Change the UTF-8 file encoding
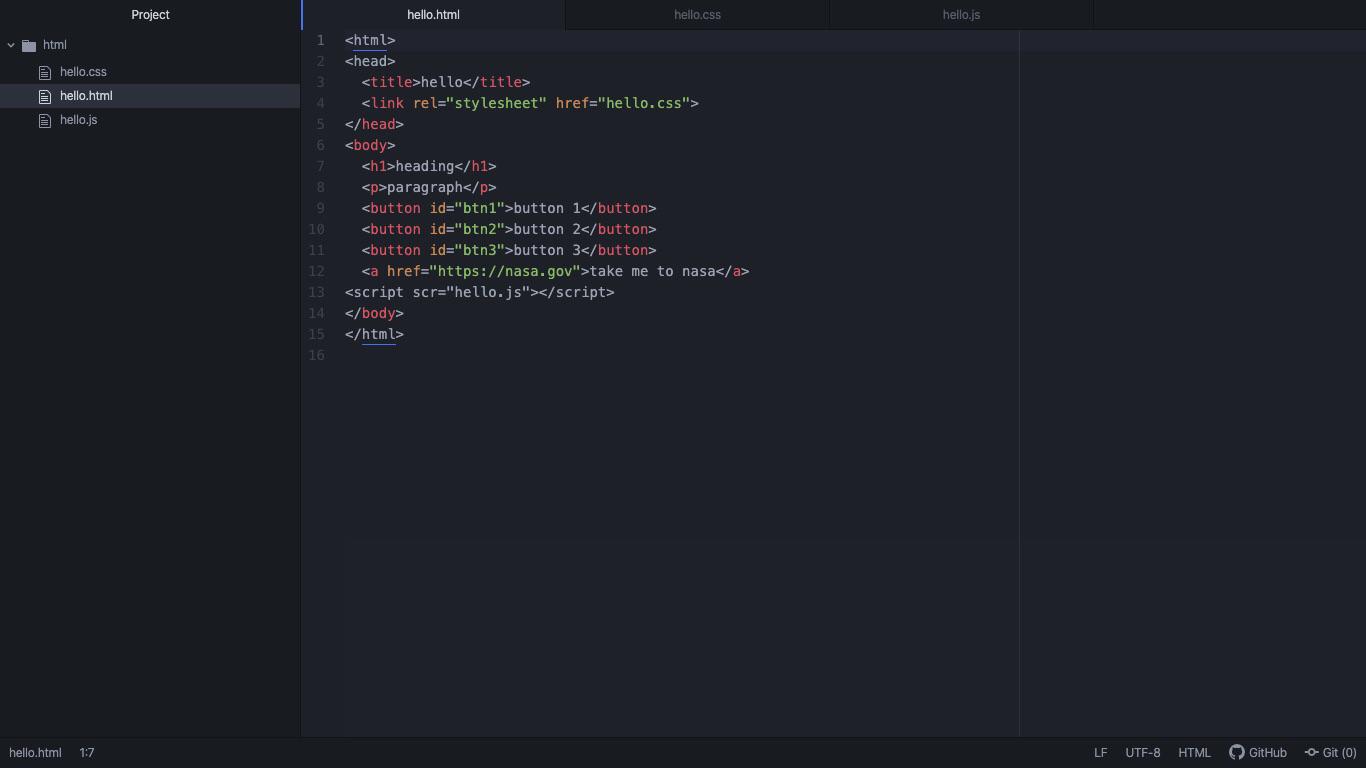 [1143, 753]
